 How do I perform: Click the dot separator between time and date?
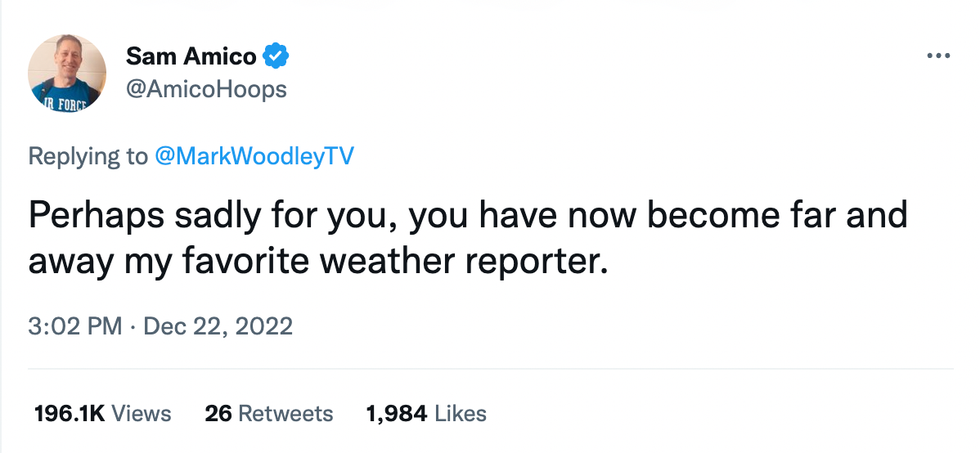point(132,327)
